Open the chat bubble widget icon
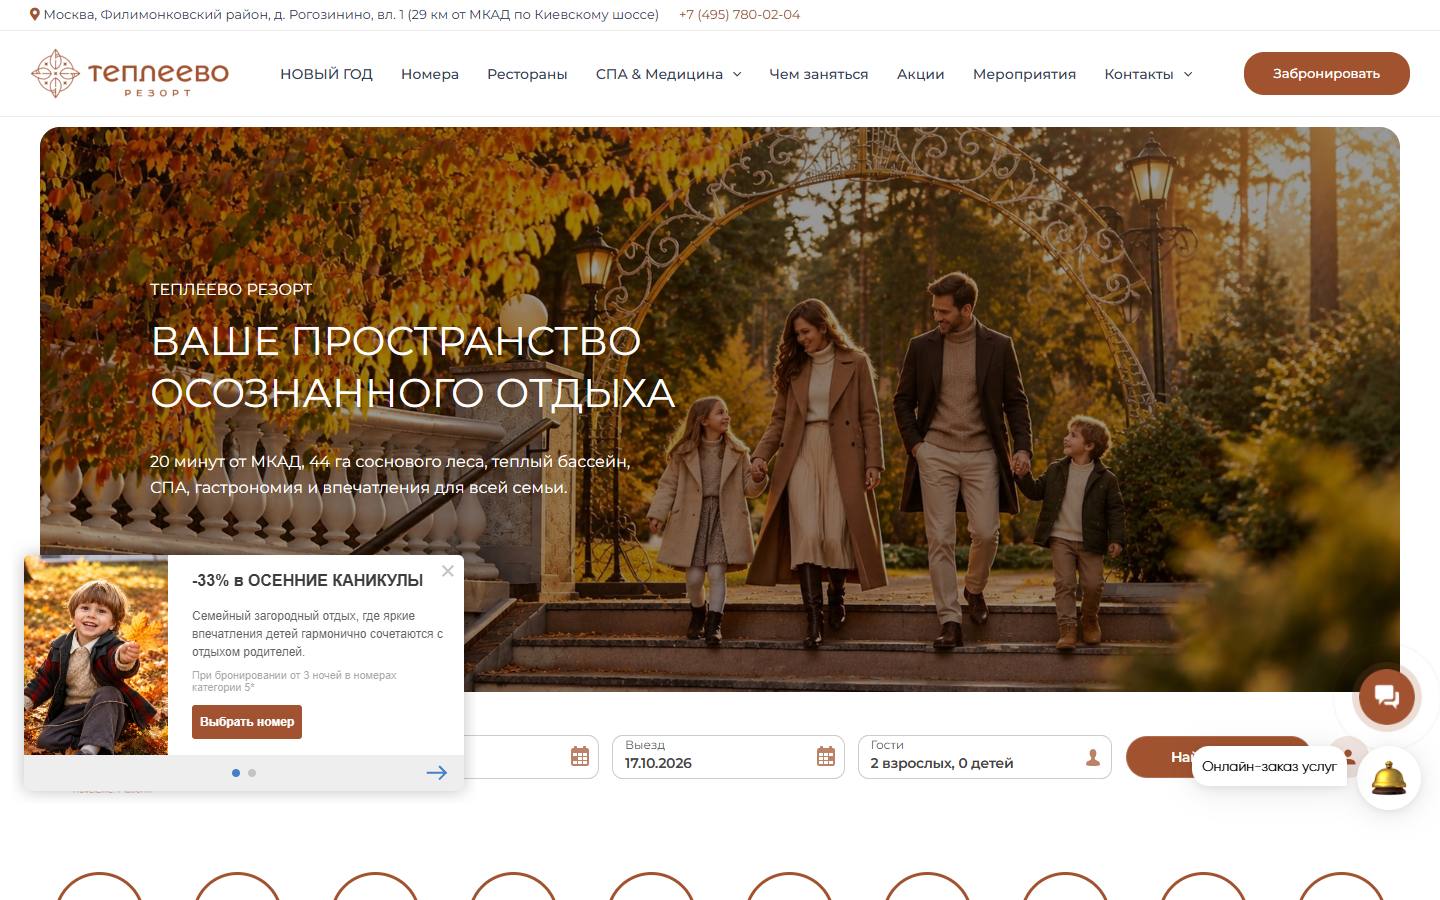Viewport: 1440px width, 900px height. [1386, 696]
